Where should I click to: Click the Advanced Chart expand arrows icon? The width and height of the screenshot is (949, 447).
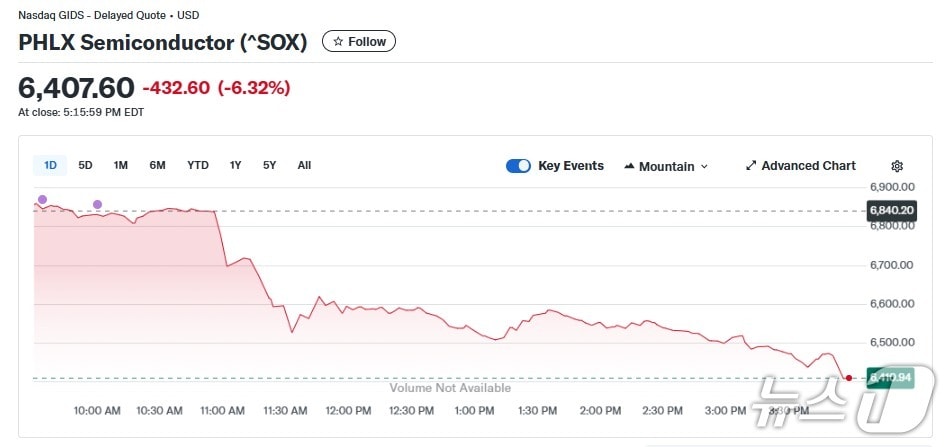751,166
